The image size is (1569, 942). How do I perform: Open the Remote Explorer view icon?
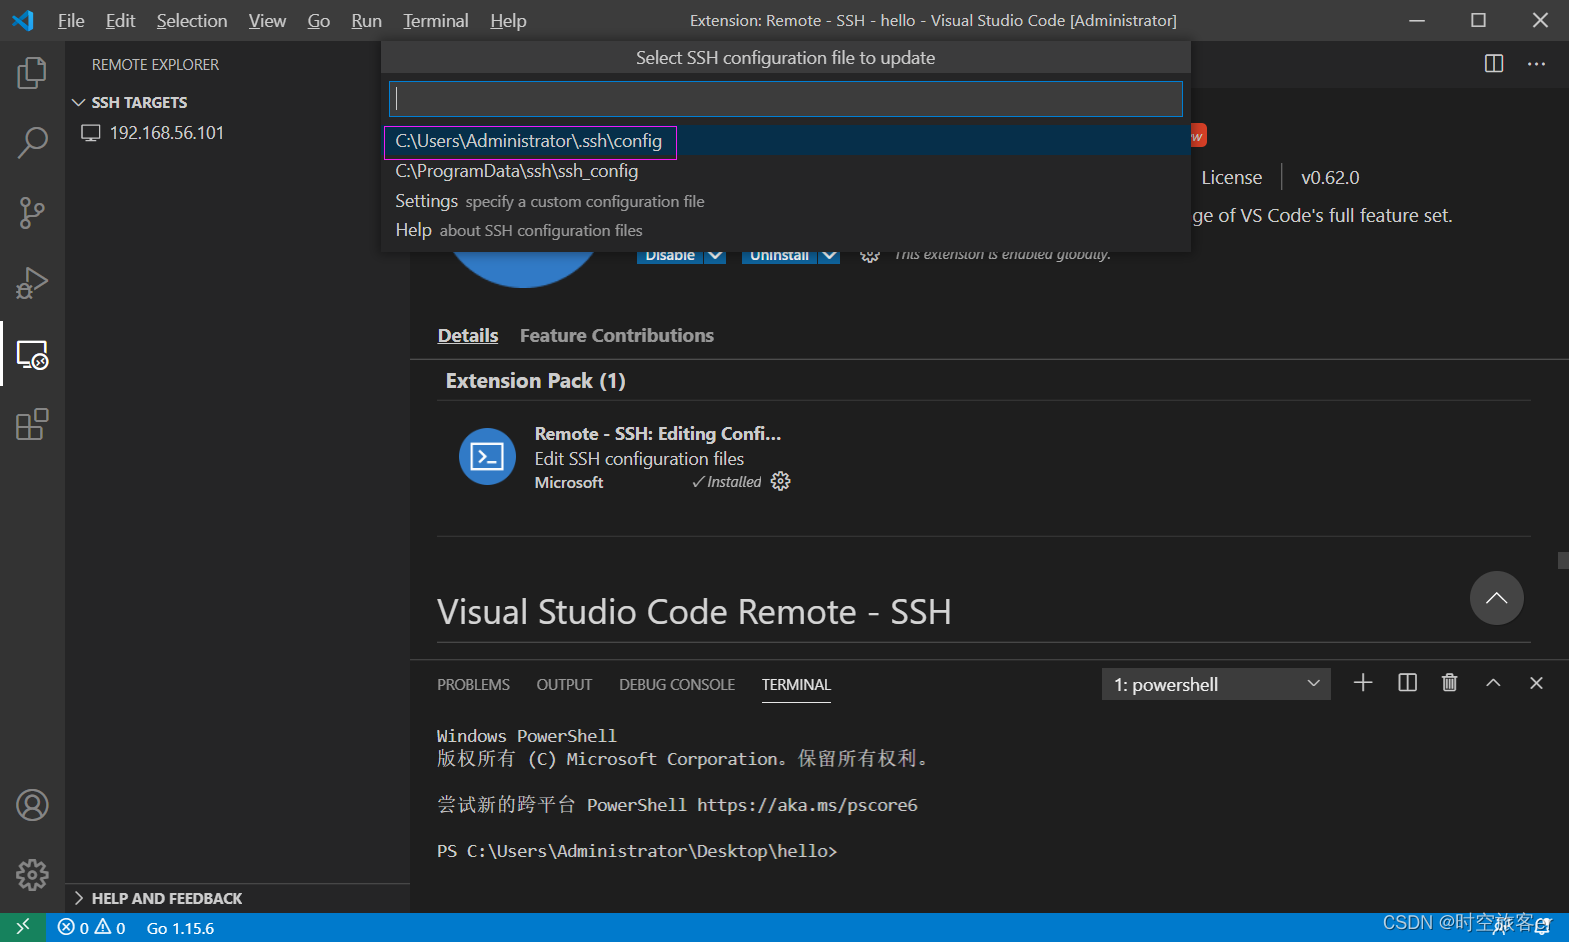point(32,354)
